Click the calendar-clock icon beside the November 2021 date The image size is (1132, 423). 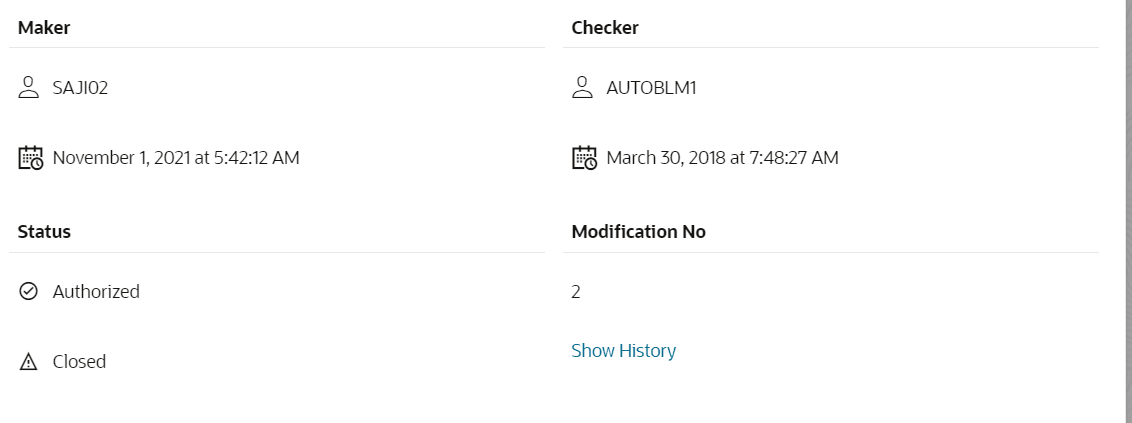pos(30,158)
